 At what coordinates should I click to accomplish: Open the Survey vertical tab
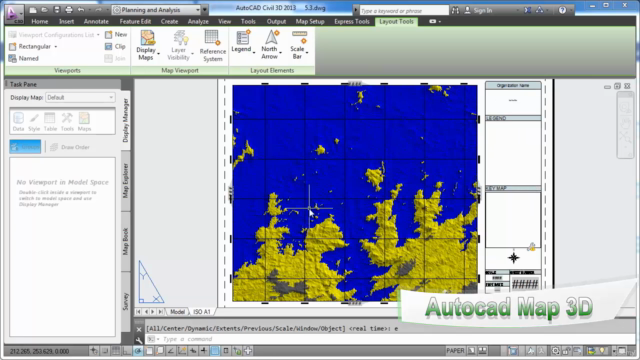(x=126, y=301)
